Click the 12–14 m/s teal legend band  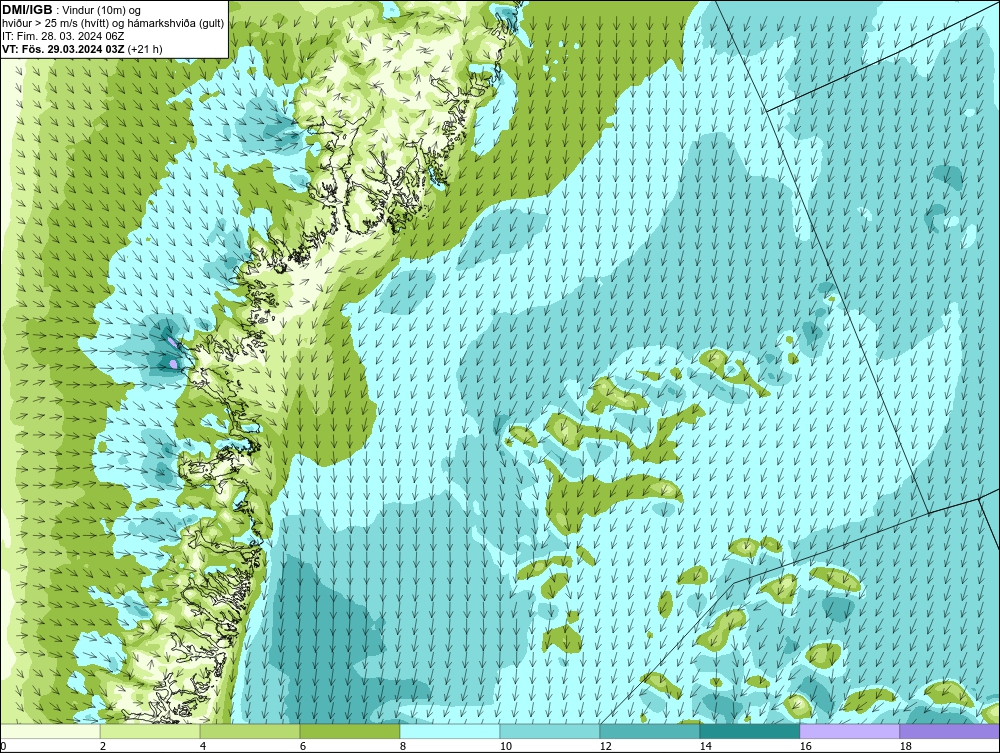[x=650, y=731]
